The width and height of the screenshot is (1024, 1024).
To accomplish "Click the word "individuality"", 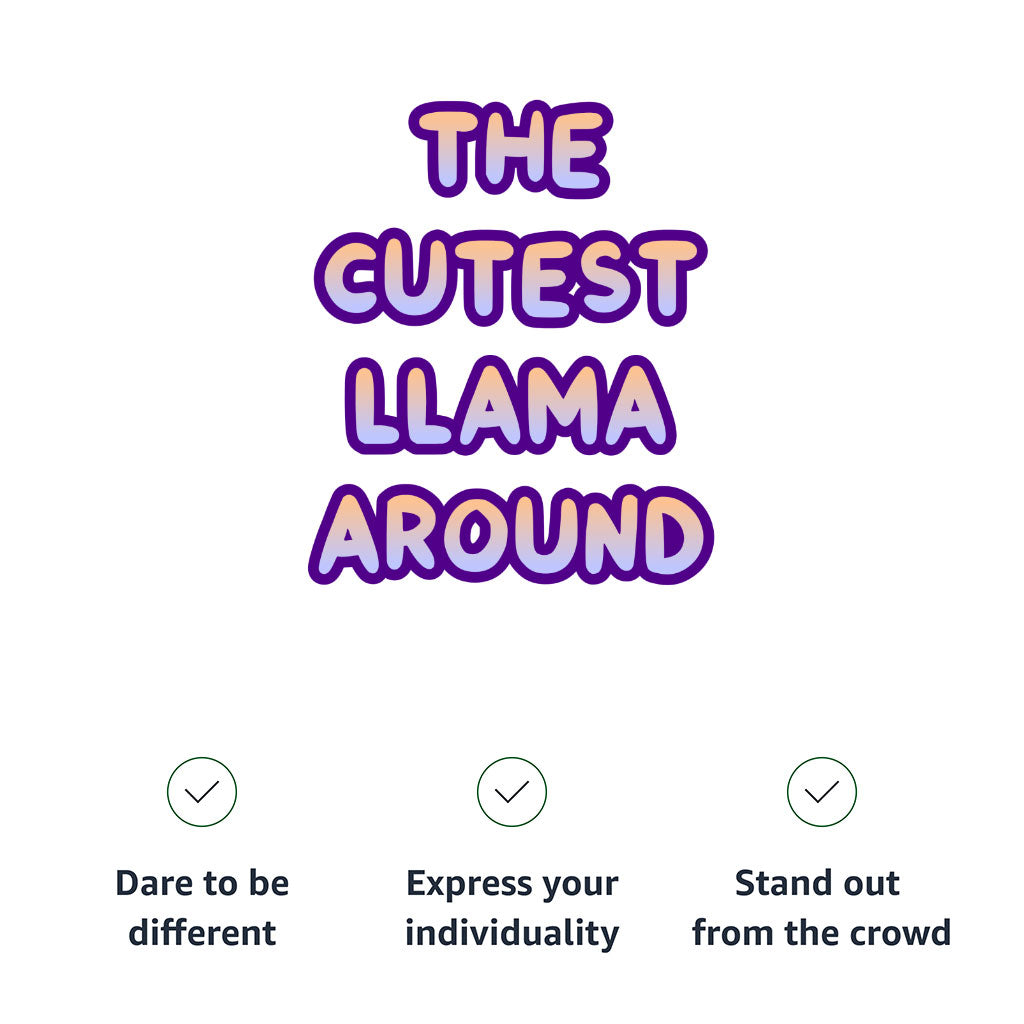I will pos(512,933).
